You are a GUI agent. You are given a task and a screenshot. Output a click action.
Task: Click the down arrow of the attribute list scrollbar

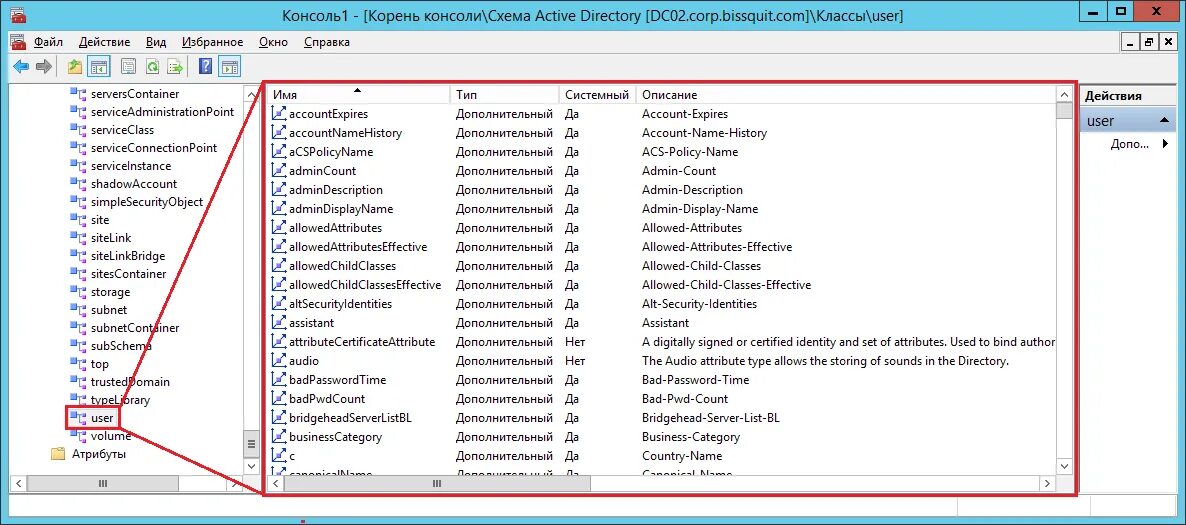point(1065,466)
